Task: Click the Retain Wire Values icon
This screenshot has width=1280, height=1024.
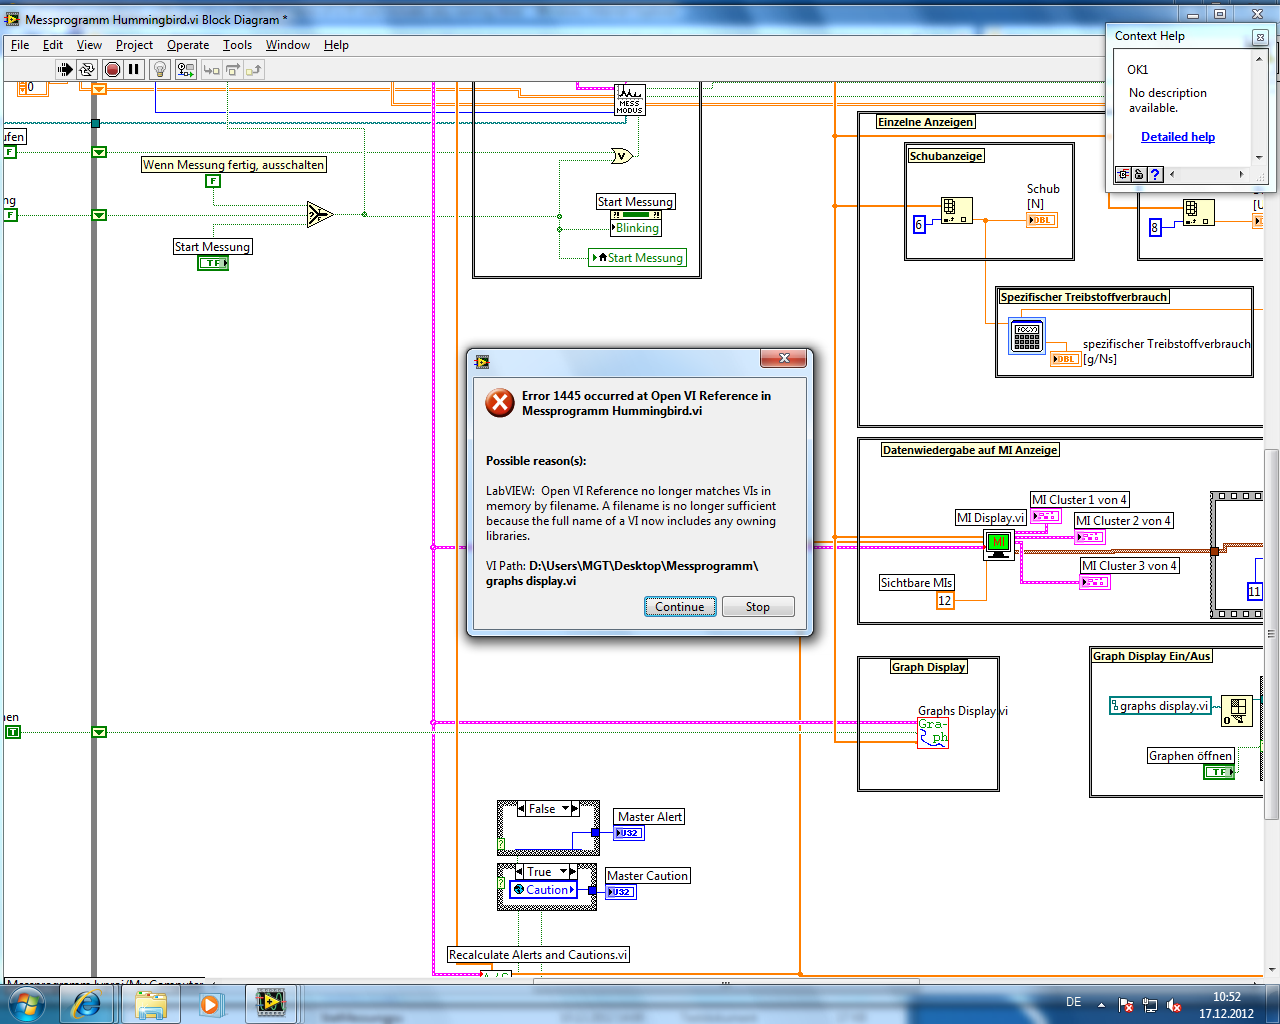Action: pyautogui.click(x=186, y=69)
